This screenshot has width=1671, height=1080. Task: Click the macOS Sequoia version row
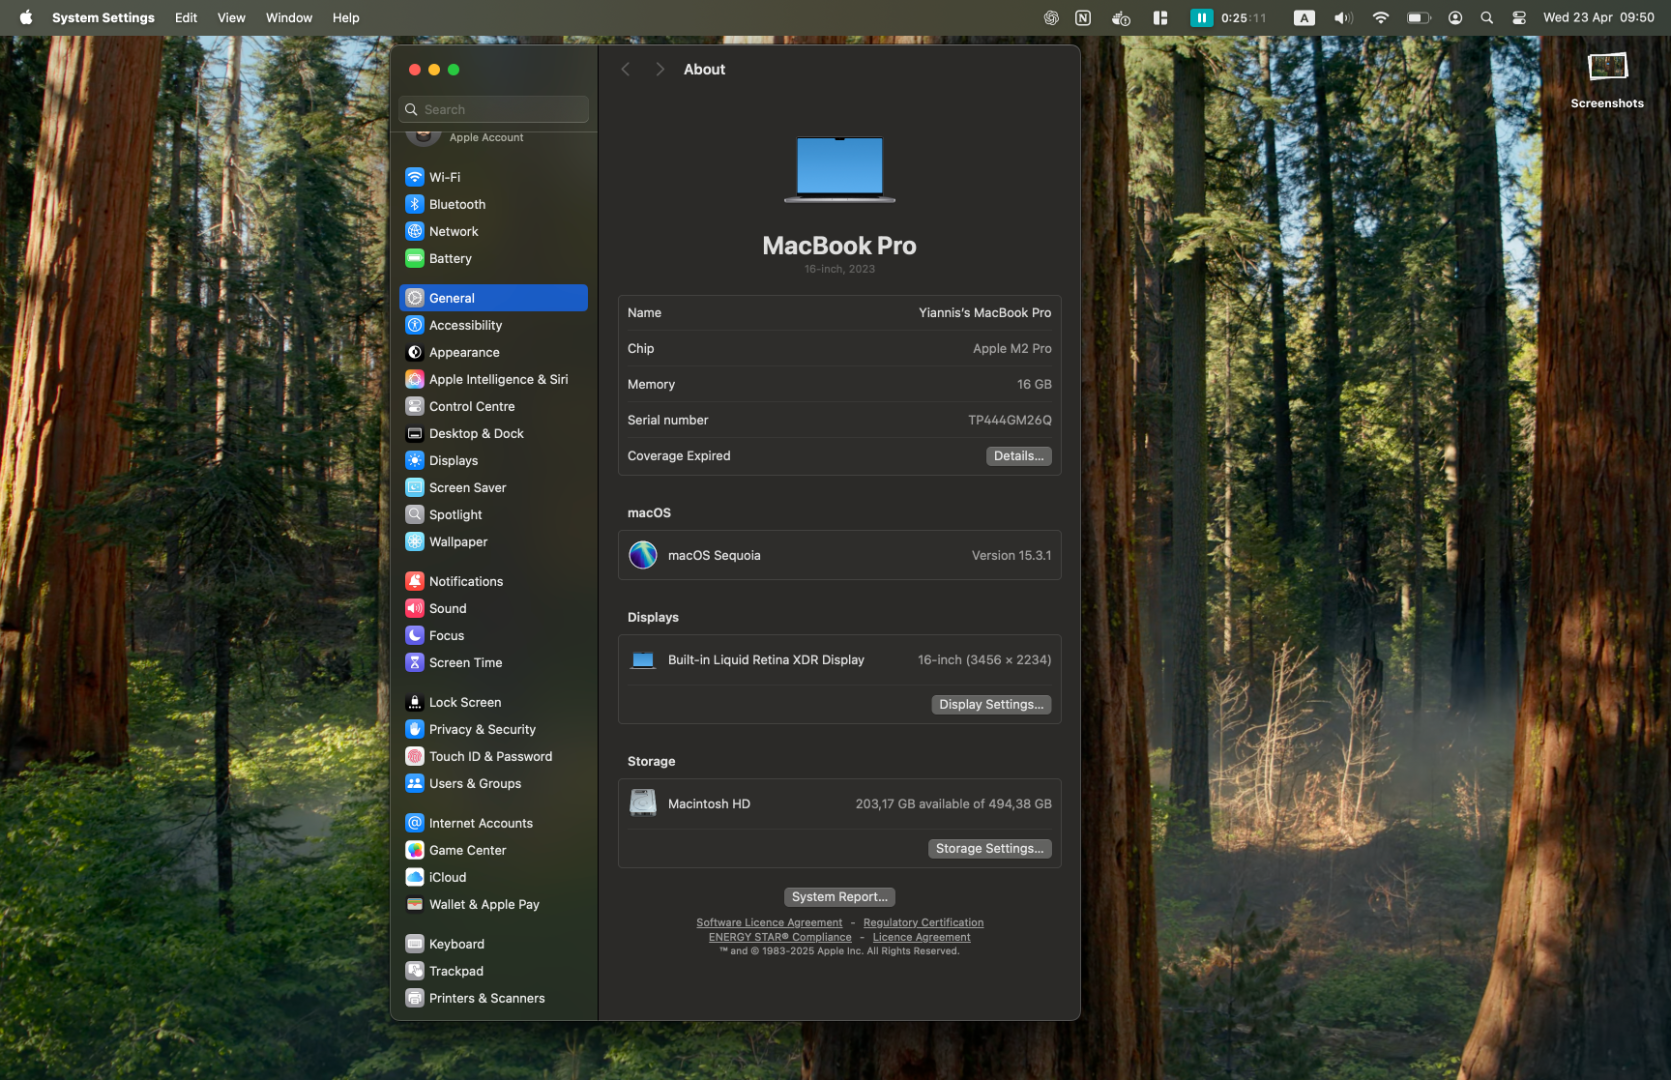coord(839,555)
